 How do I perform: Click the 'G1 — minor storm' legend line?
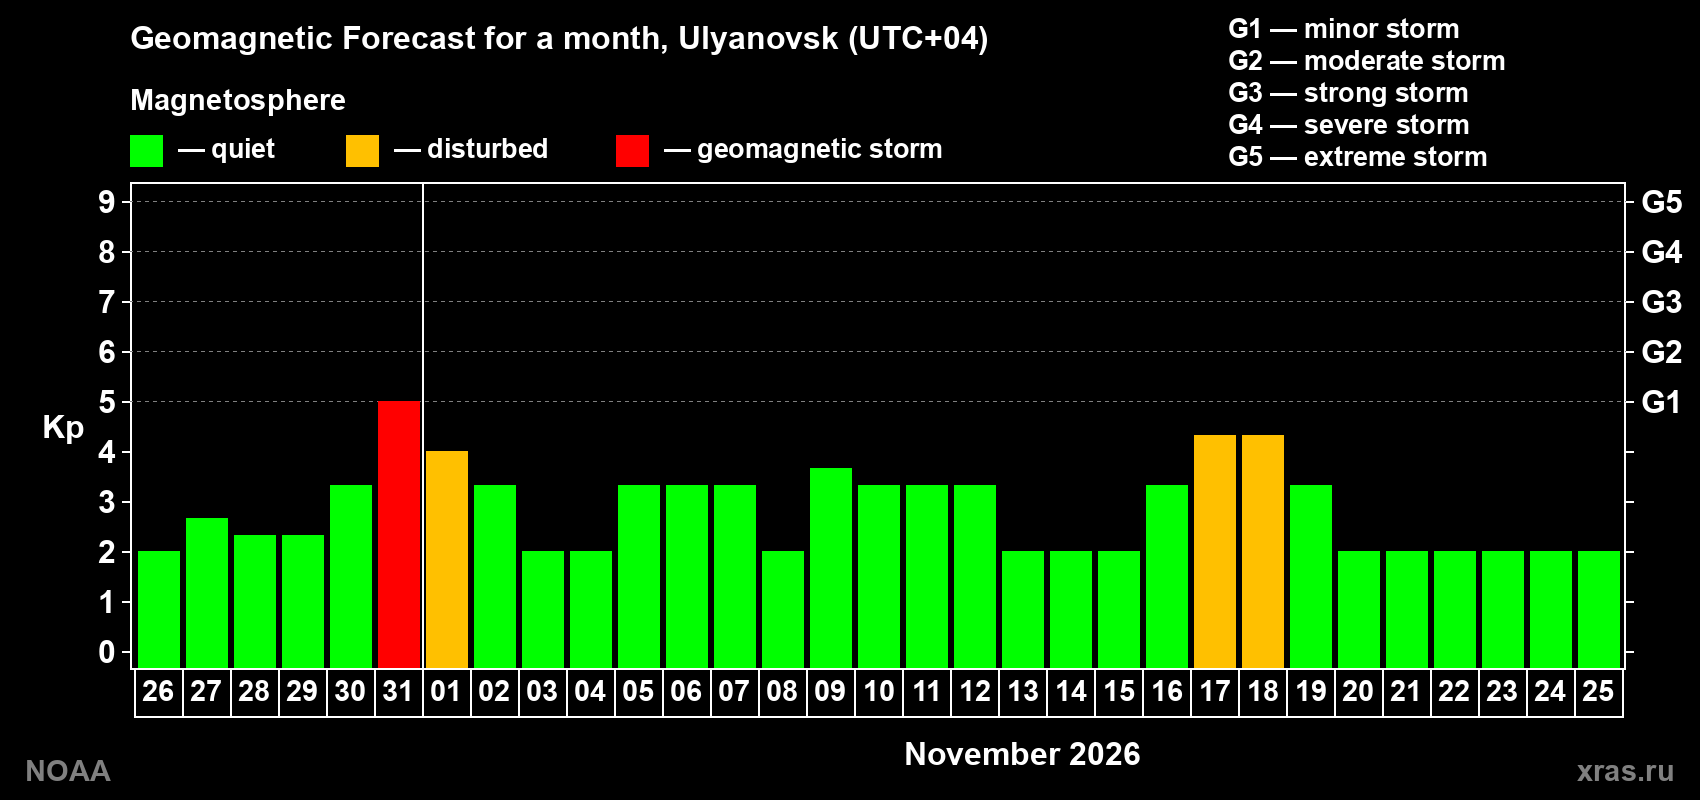(1344, 29)
